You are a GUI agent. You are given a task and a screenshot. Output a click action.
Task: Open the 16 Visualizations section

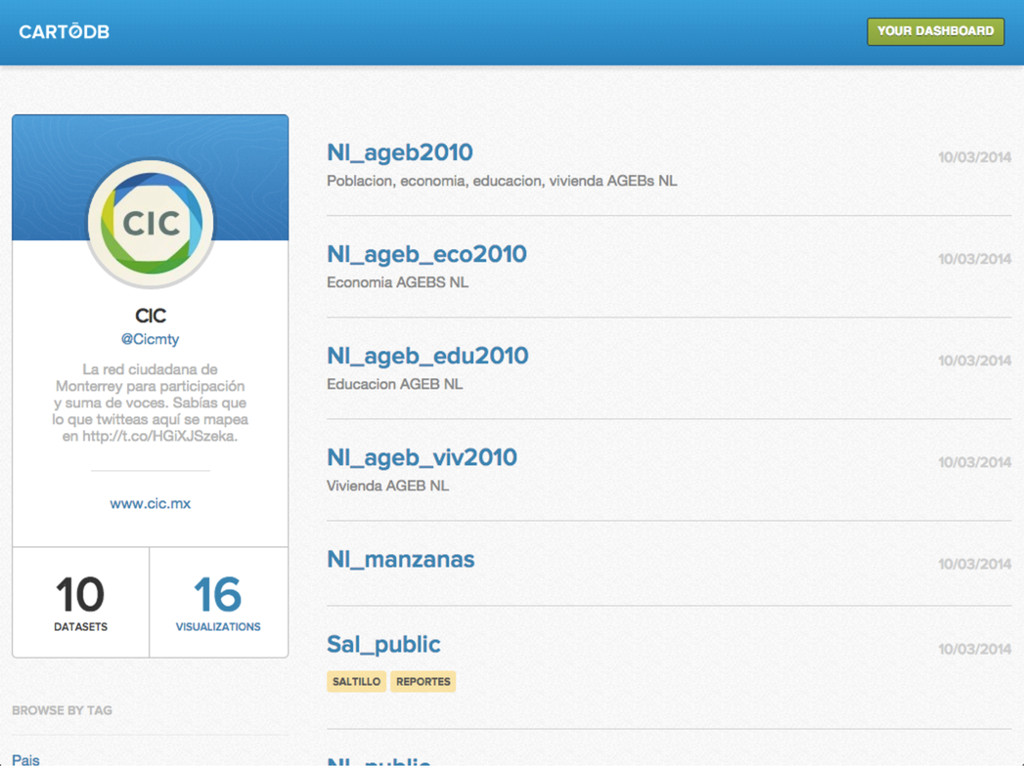click(x=218, y=603)
